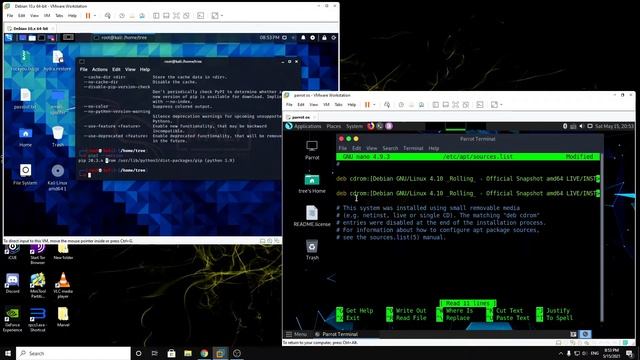Image resolution: width=640 pixels, height=360 pixels.
Task: Click date and time in Parrot panel
Action: 614,126
